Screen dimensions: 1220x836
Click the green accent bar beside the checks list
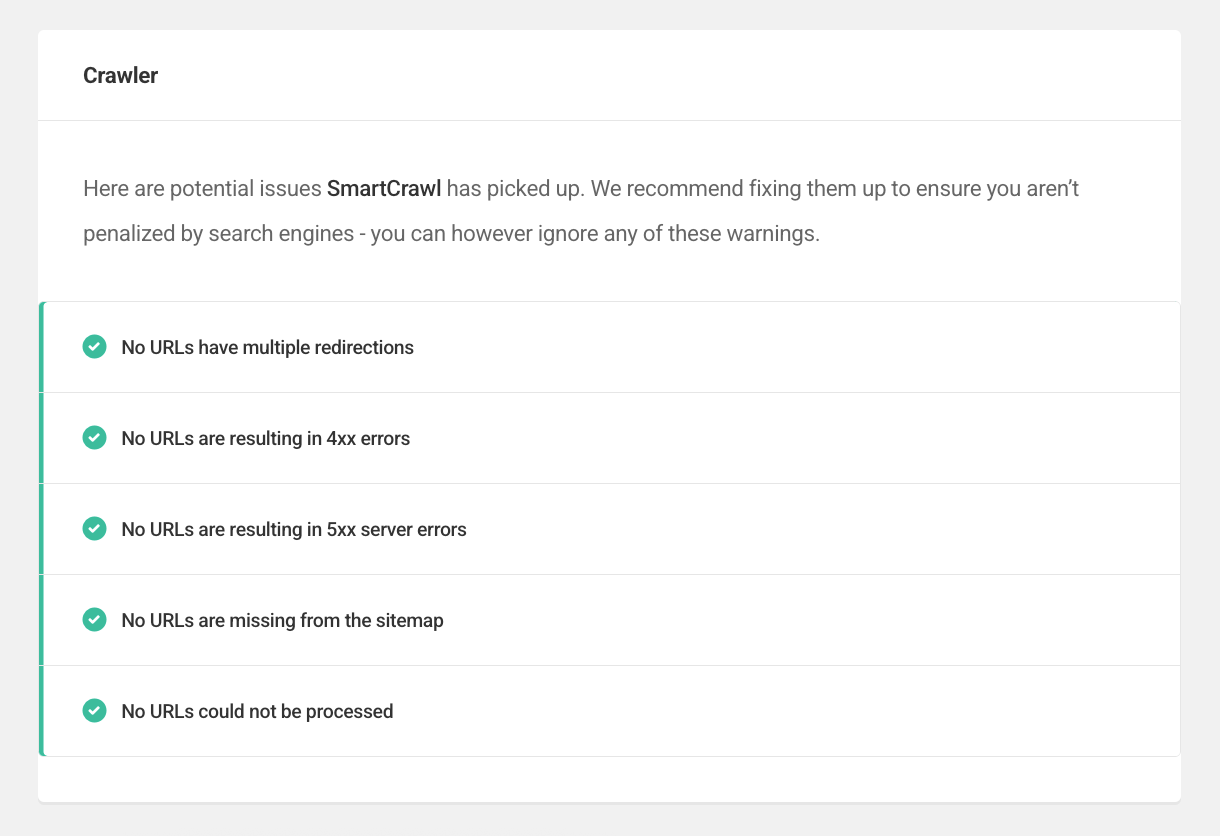point(41,528)
